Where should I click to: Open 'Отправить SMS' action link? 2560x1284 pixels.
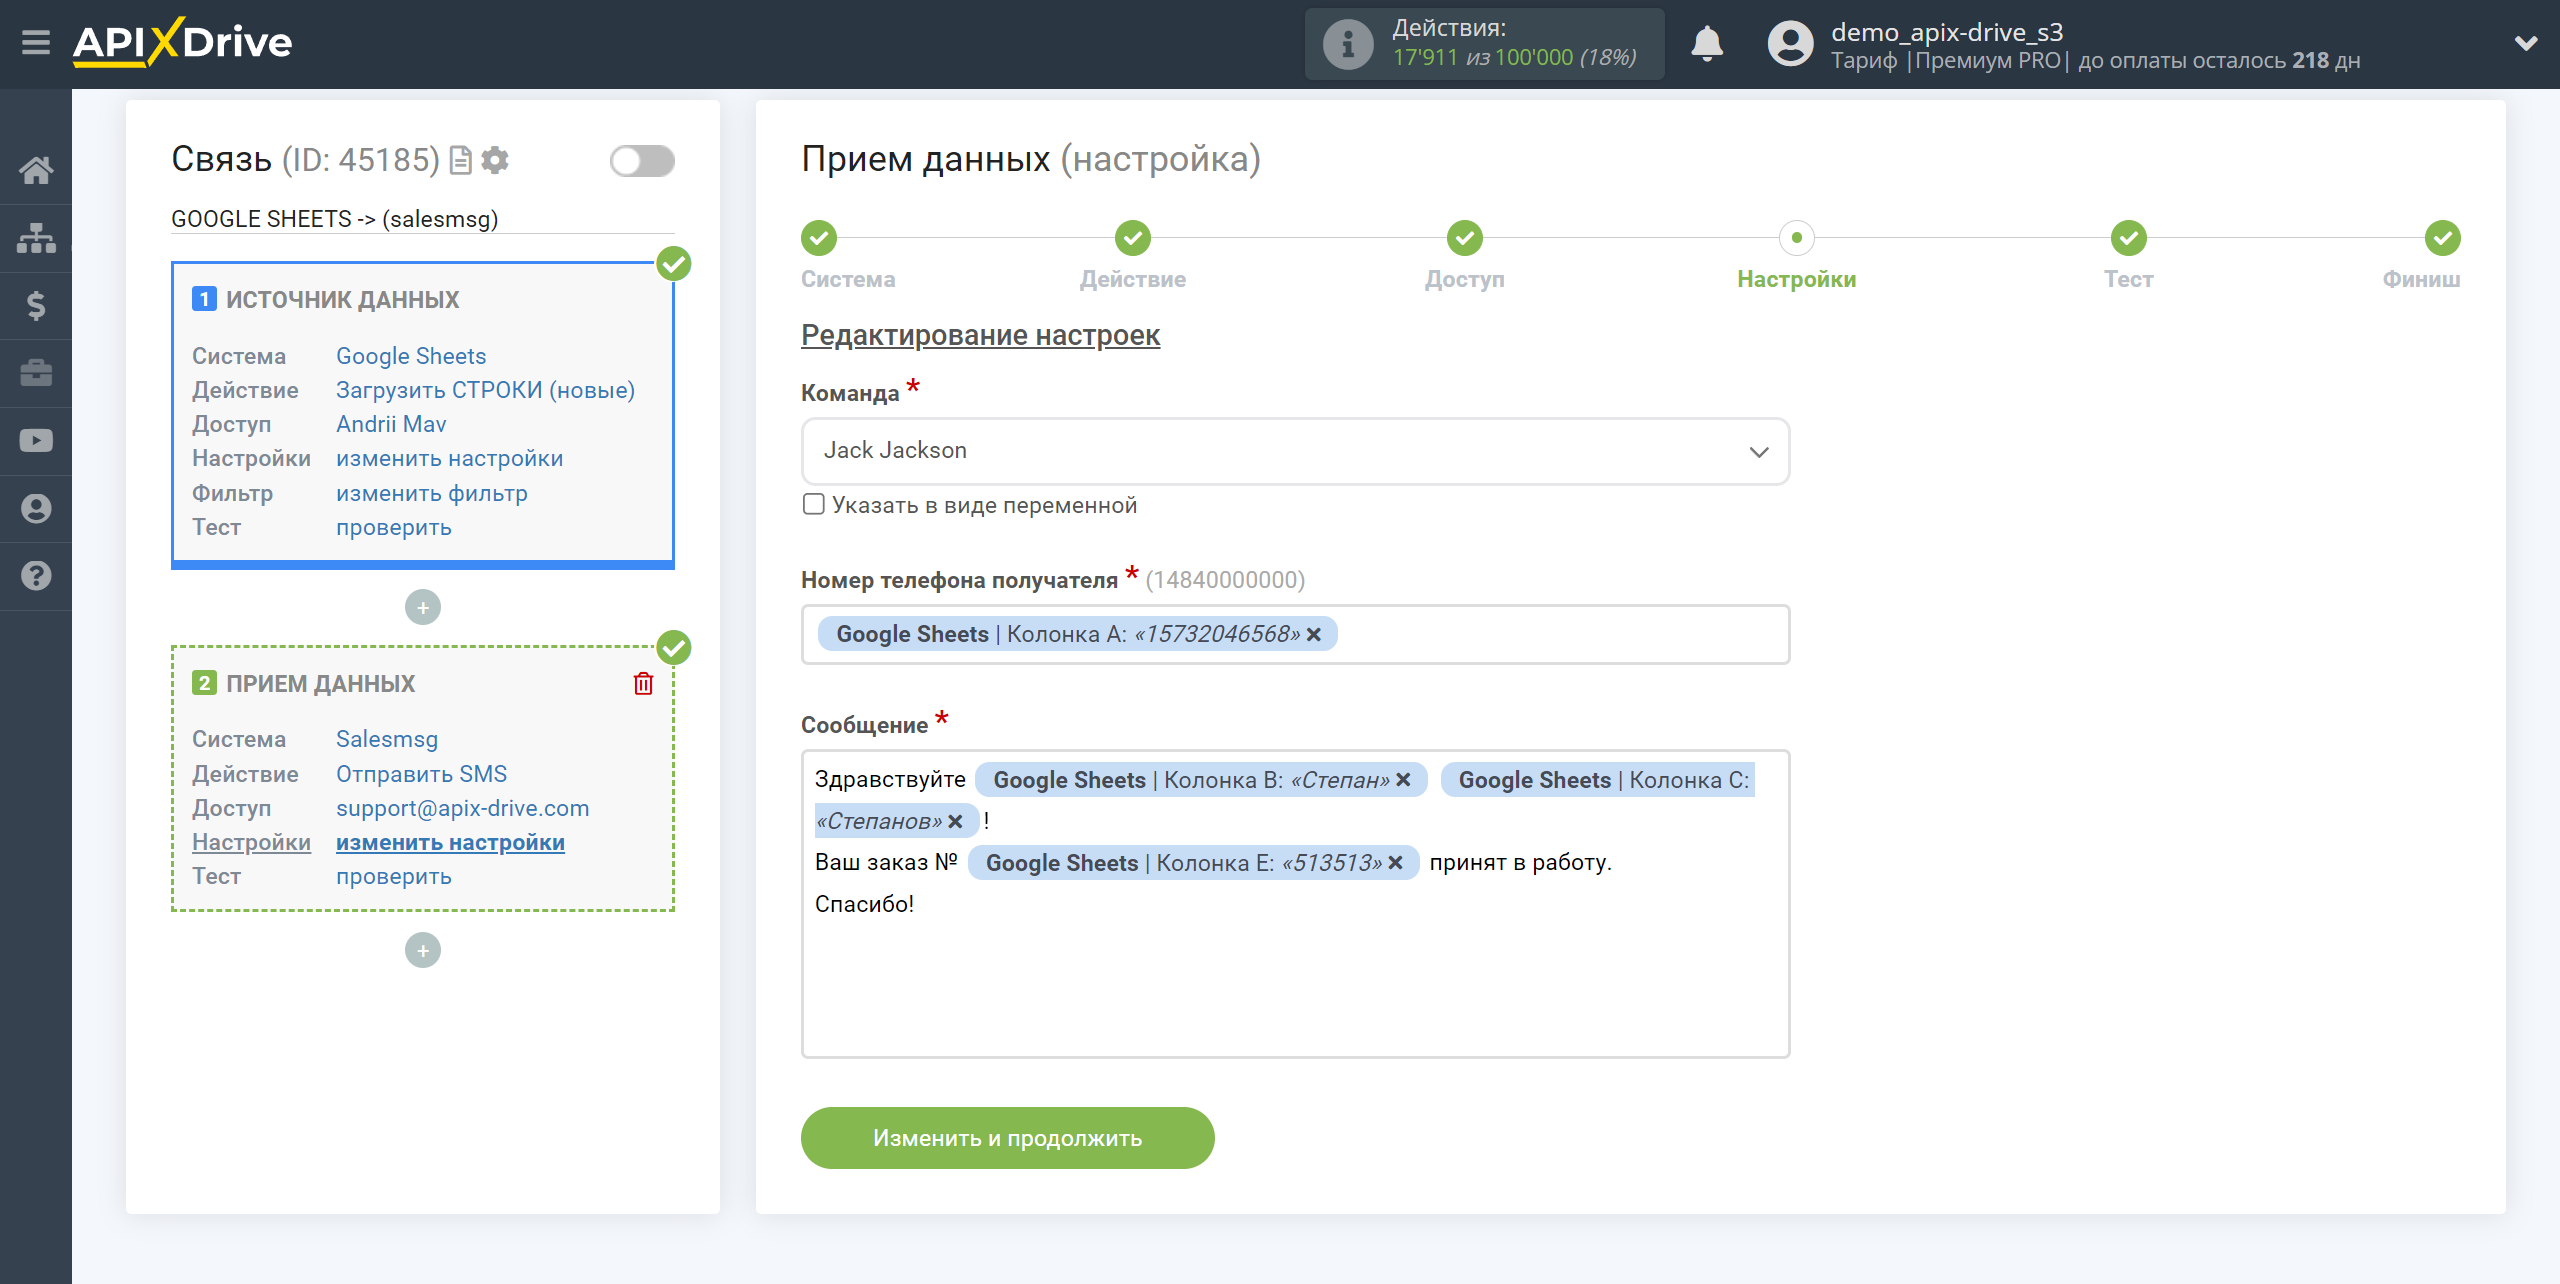click(421, 774)
